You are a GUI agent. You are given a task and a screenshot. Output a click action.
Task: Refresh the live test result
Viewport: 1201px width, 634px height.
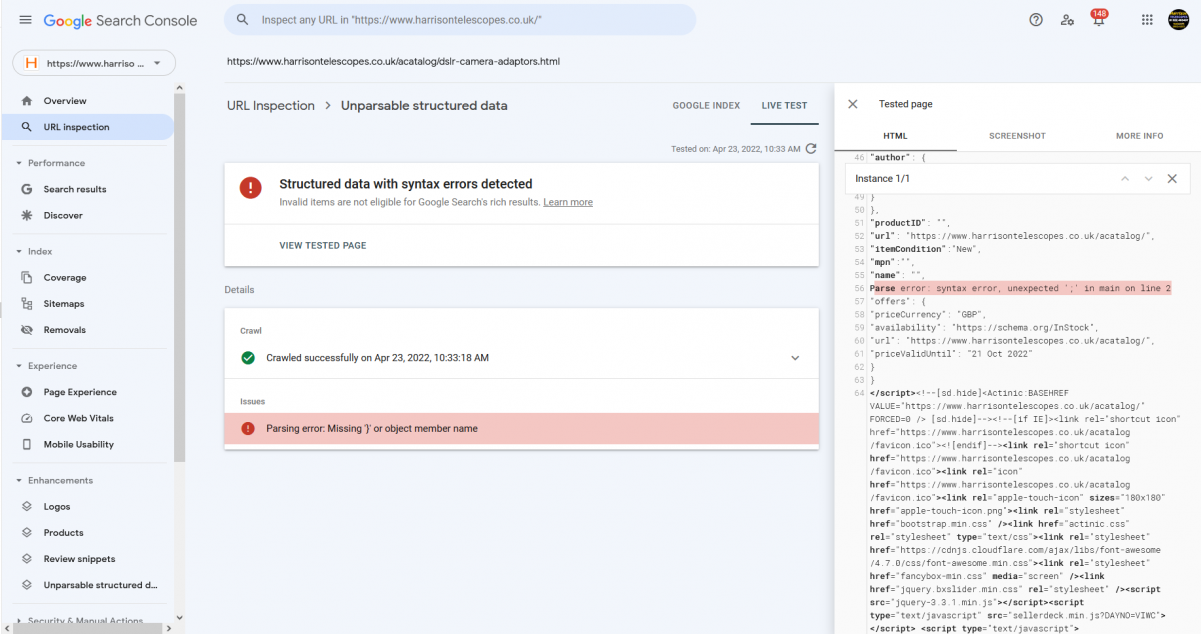[811, 149]
